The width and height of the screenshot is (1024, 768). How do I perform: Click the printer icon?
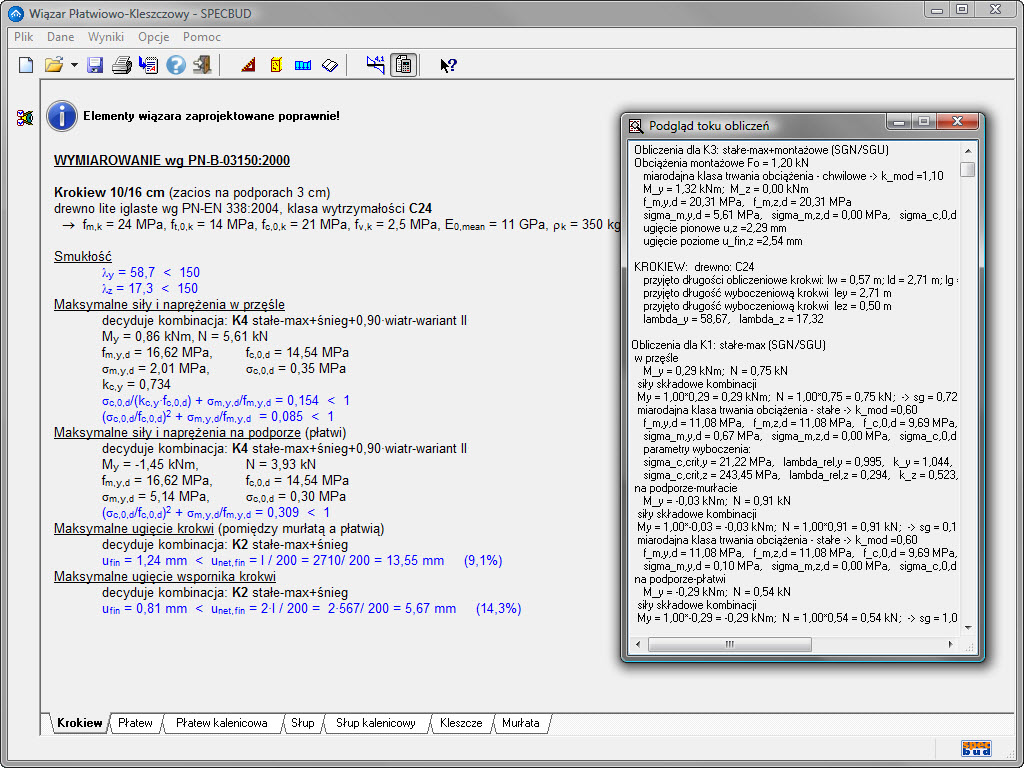pos(122,65)
